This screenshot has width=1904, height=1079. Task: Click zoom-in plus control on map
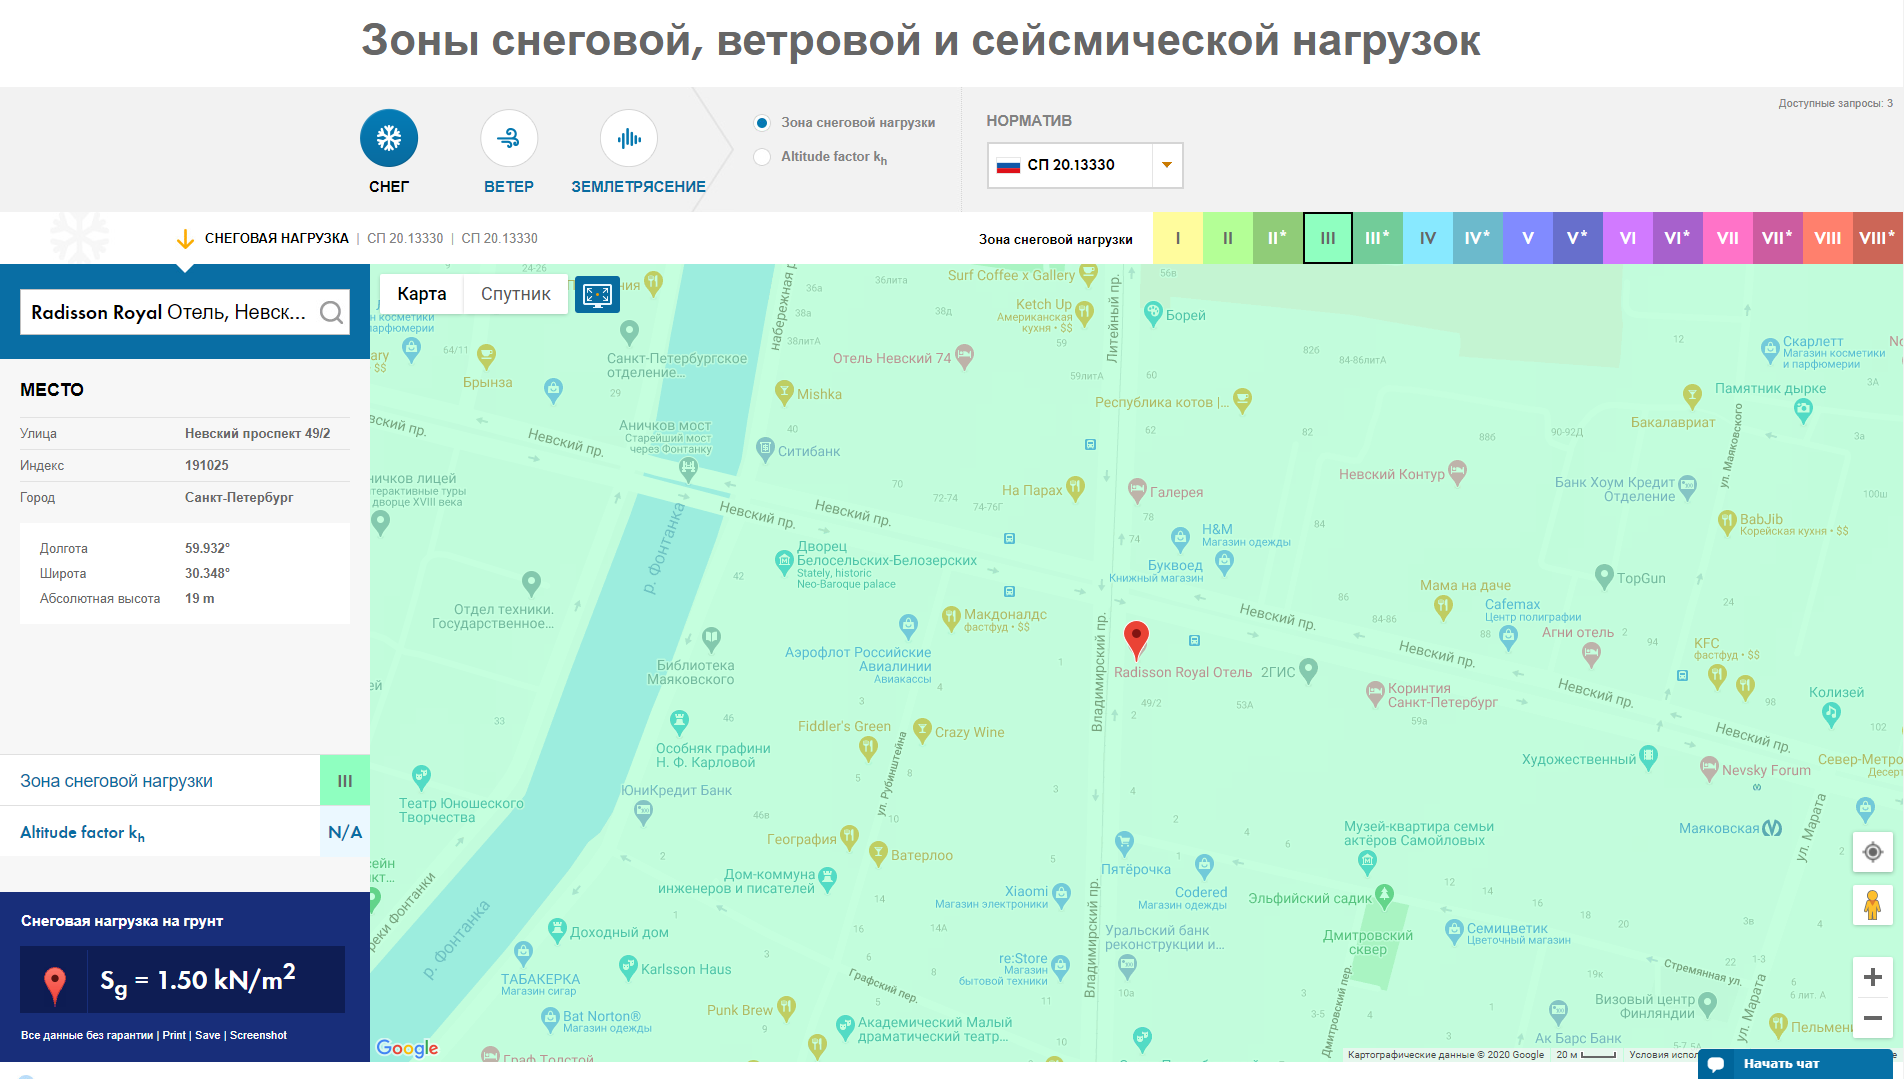click(x=1872, y=975)
